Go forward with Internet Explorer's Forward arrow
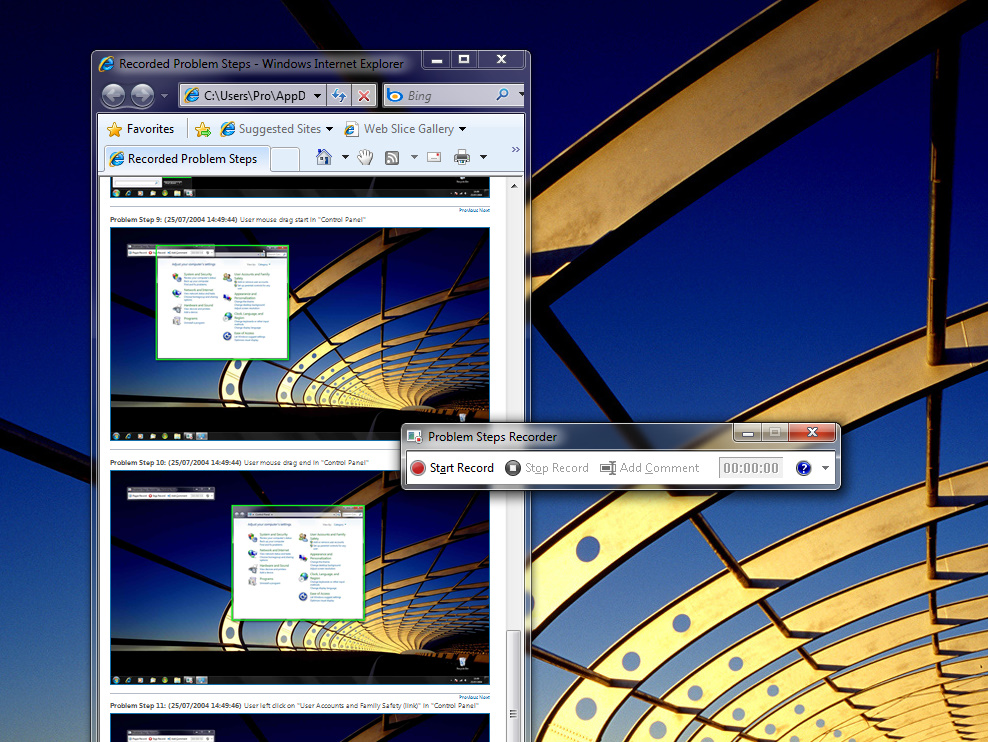988x742 pixels. pyautogui.click(x=142, y=96)
